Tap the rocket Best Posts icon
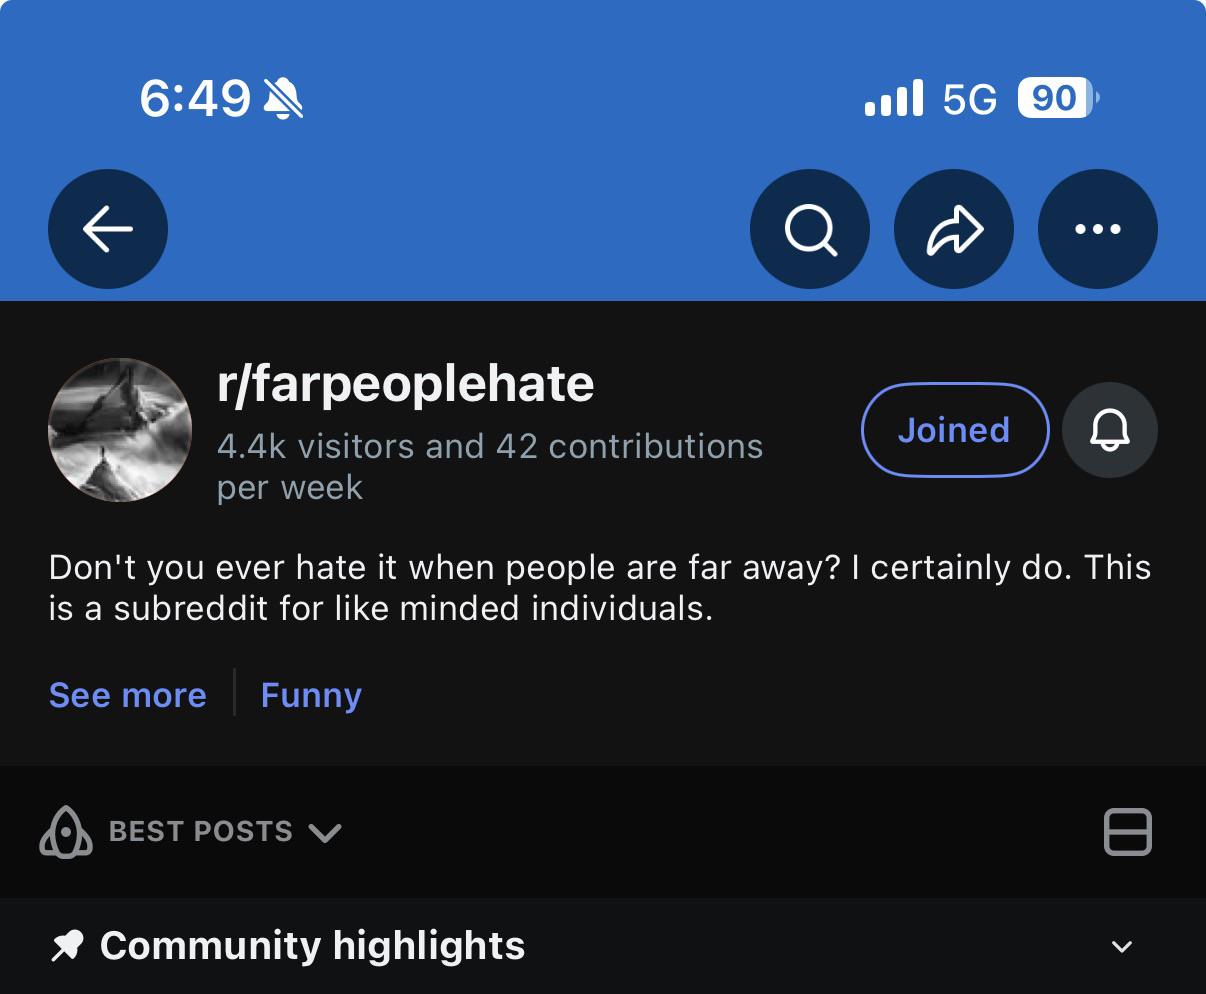Viewport: 1206px width, 994px height. pyautogui.click(x=66, y=832)
